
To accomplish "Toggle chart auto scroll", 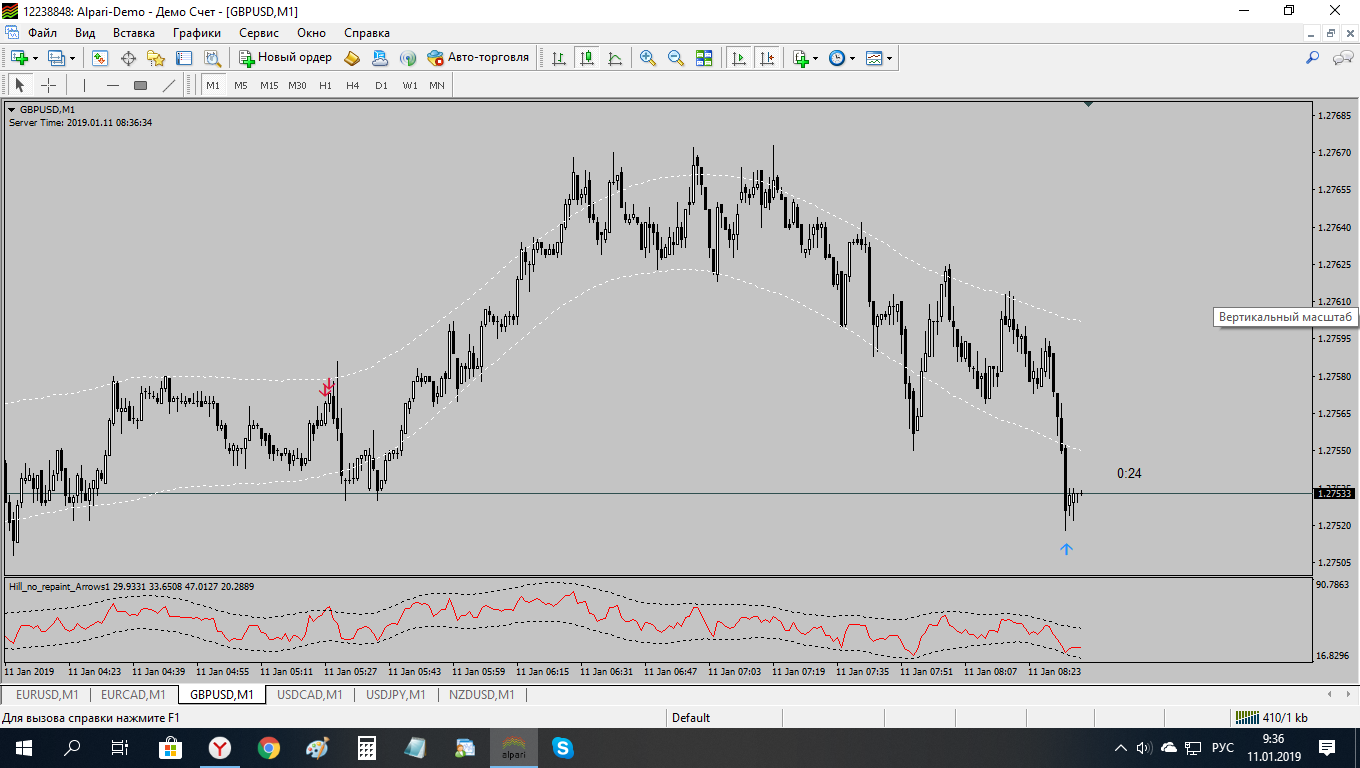I will point(739,58).
